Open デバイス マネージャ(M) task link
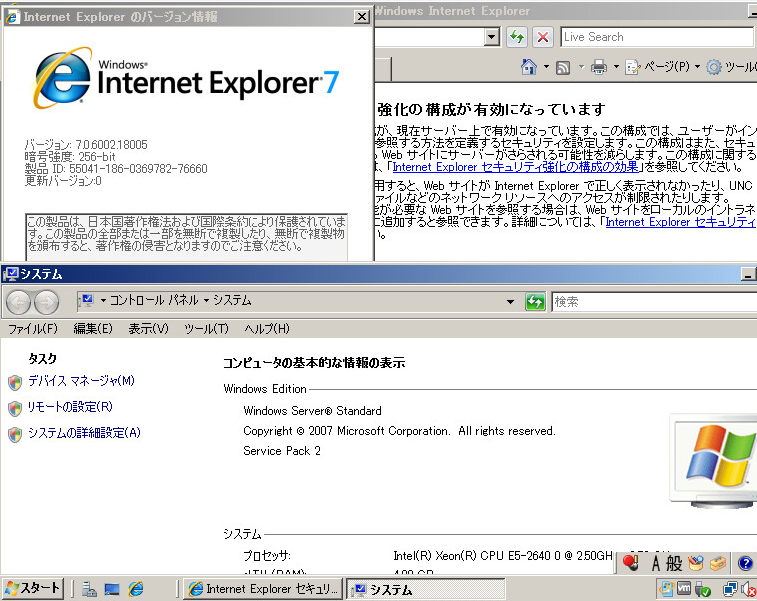The height and width of the screenshot is (601, 757). tap(81, 381)
